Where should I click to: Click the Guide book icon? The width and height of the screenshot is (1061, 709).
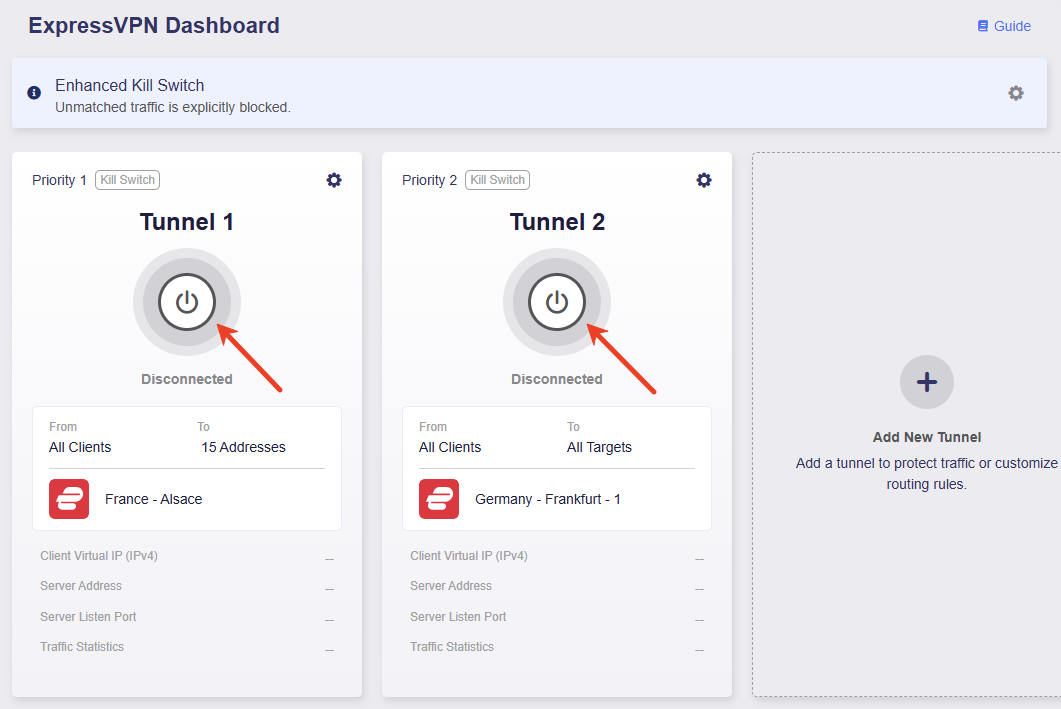983,26
